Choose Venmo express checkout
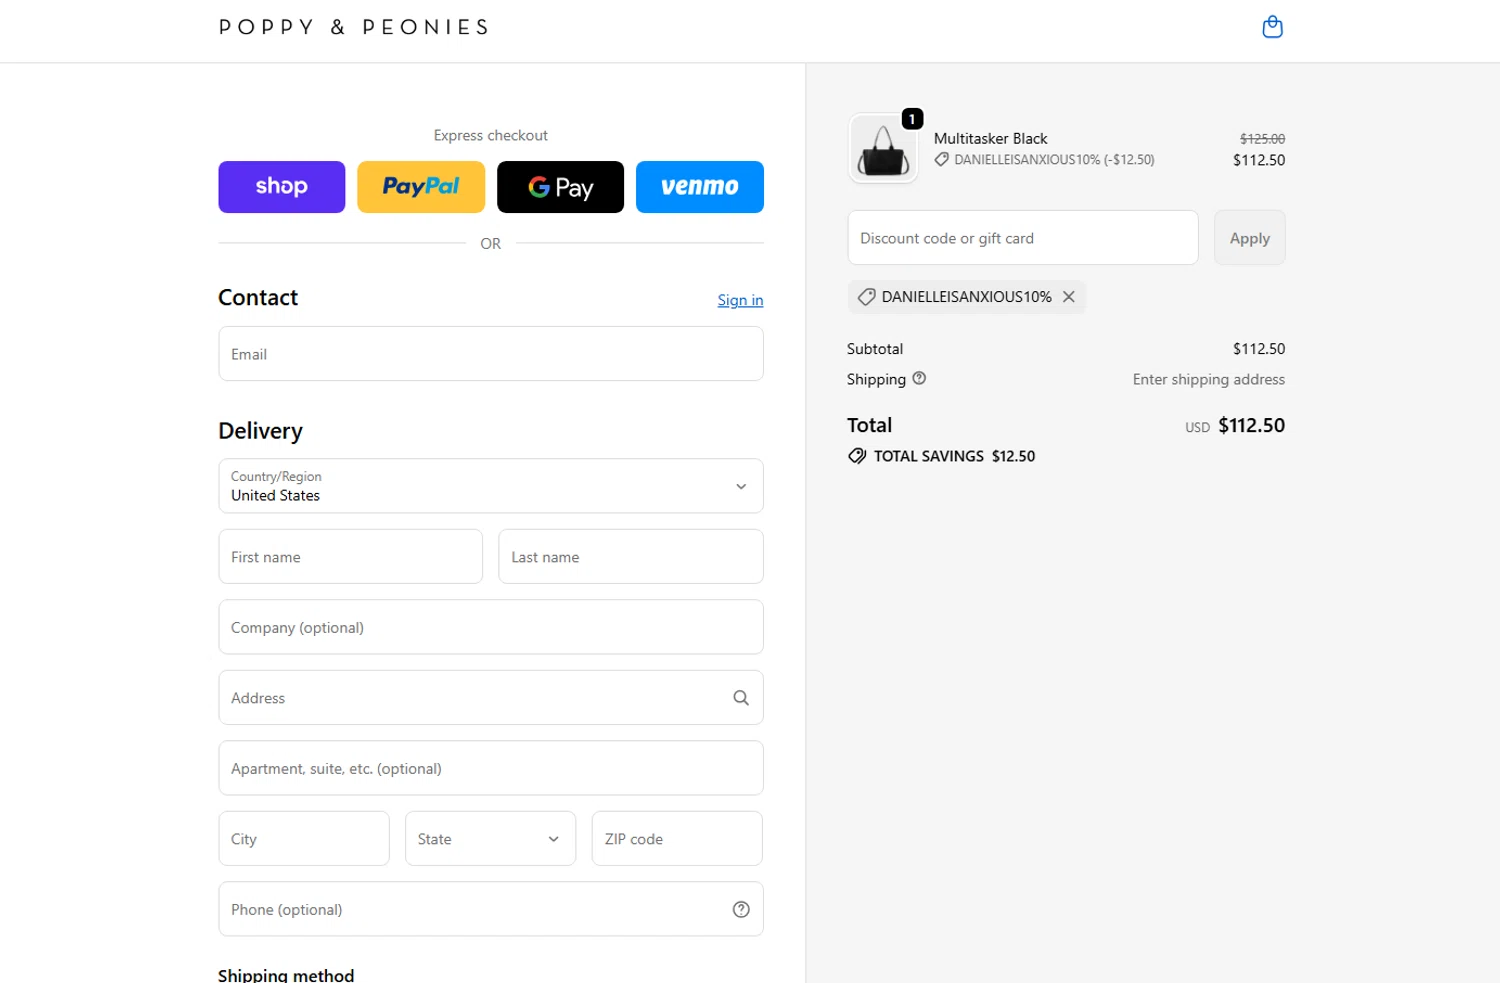Viewport: 1500px width, 983px height. (700, 187)
